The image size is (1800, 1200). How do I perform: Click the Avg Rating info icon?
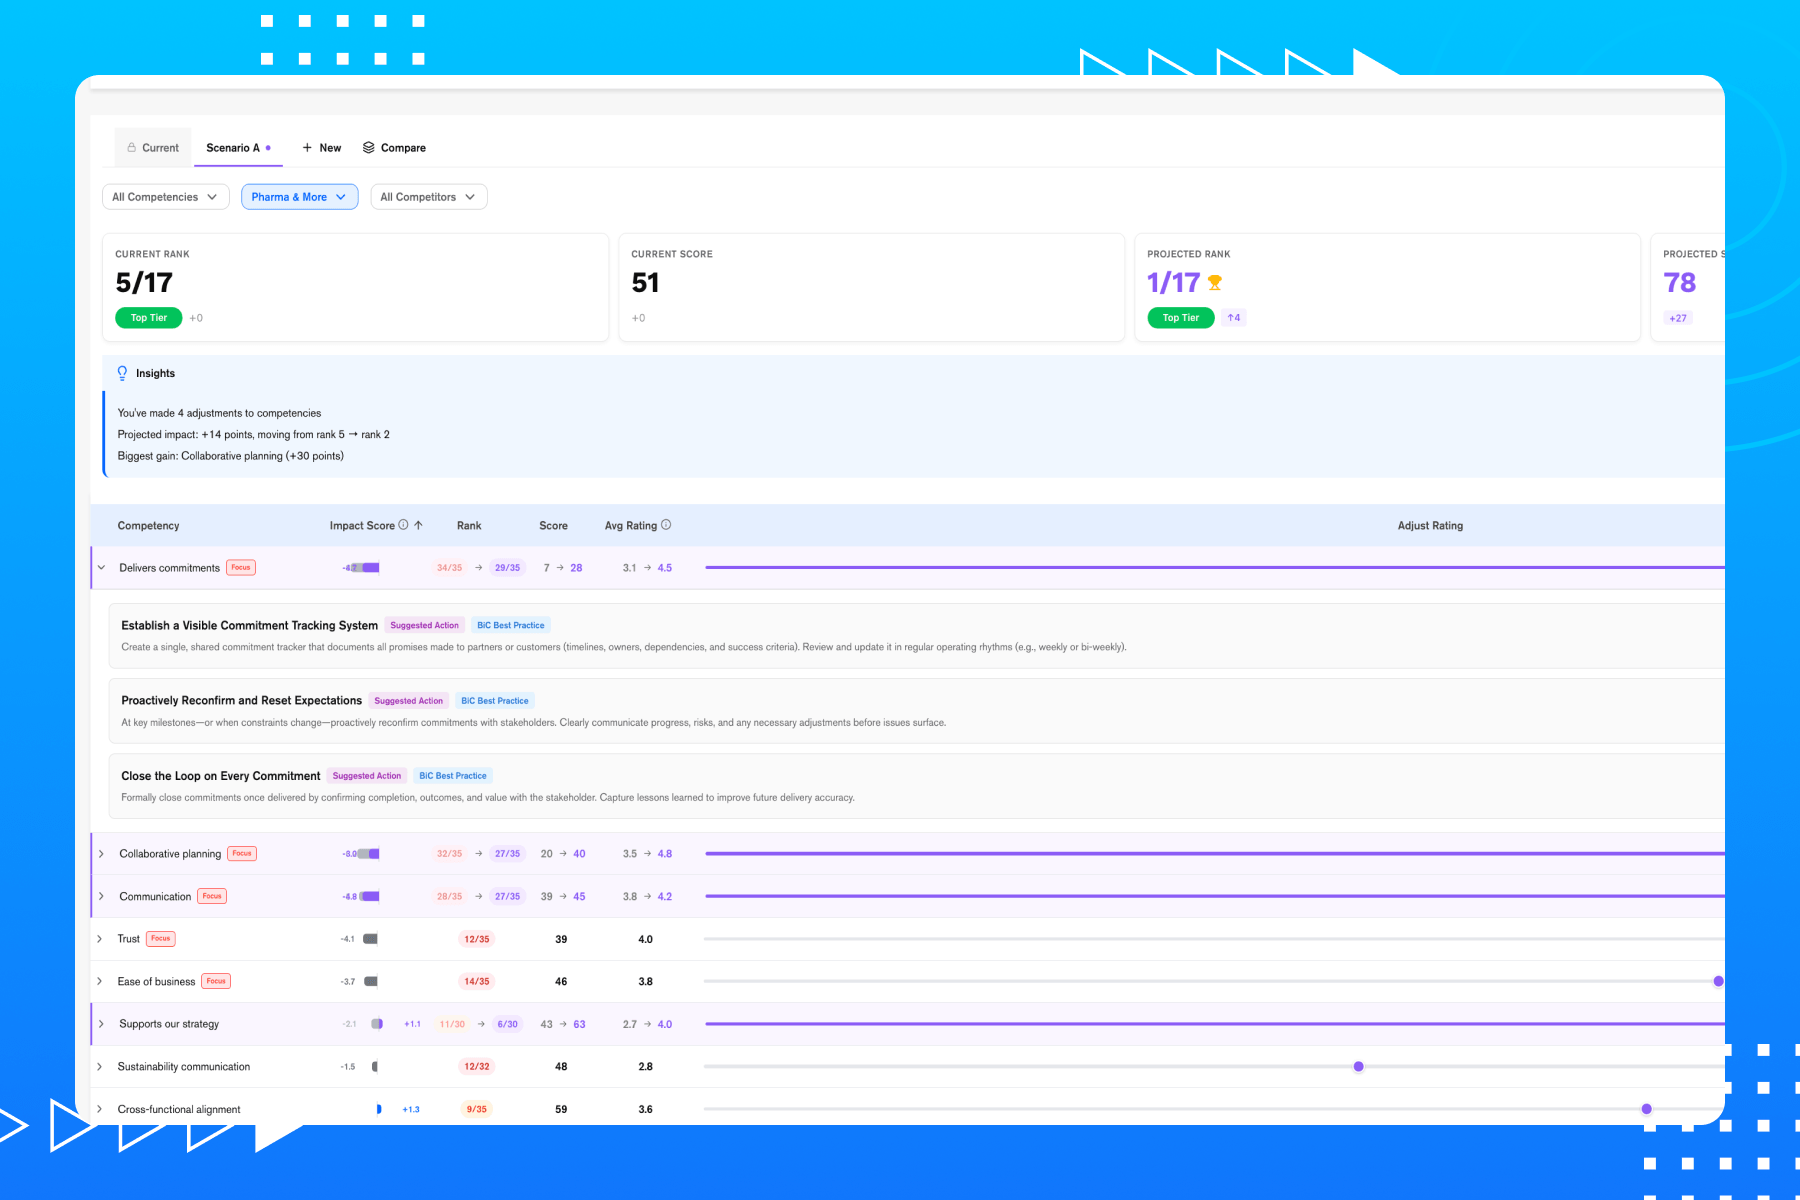click(x=666, y=525)
